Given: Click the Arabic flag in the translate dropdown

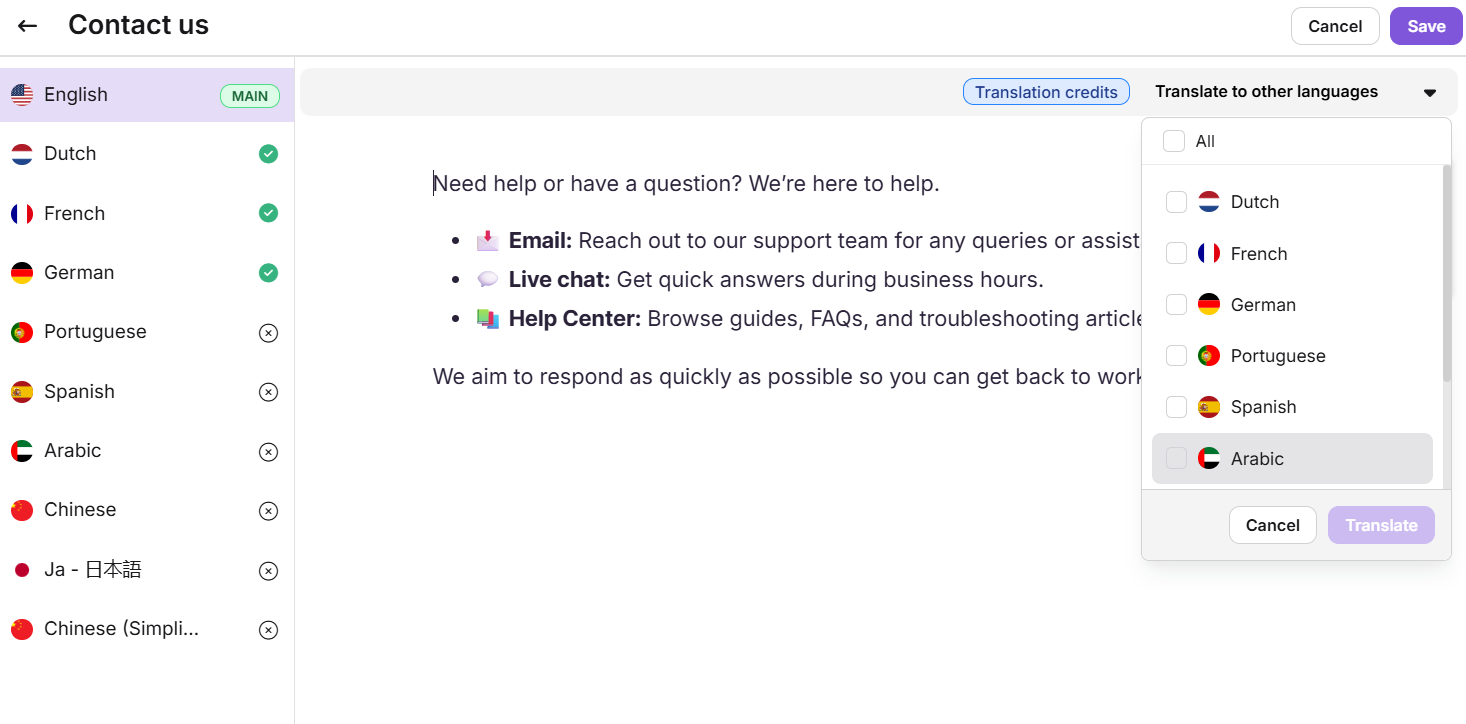Looking at the screenshot, I should (1210, 458).
